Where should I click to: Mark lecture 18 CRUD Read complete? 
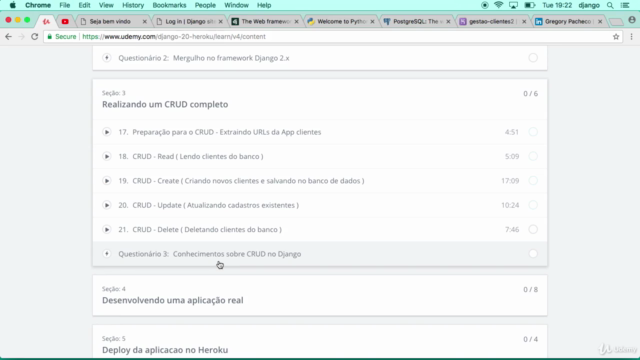[533, 156]
